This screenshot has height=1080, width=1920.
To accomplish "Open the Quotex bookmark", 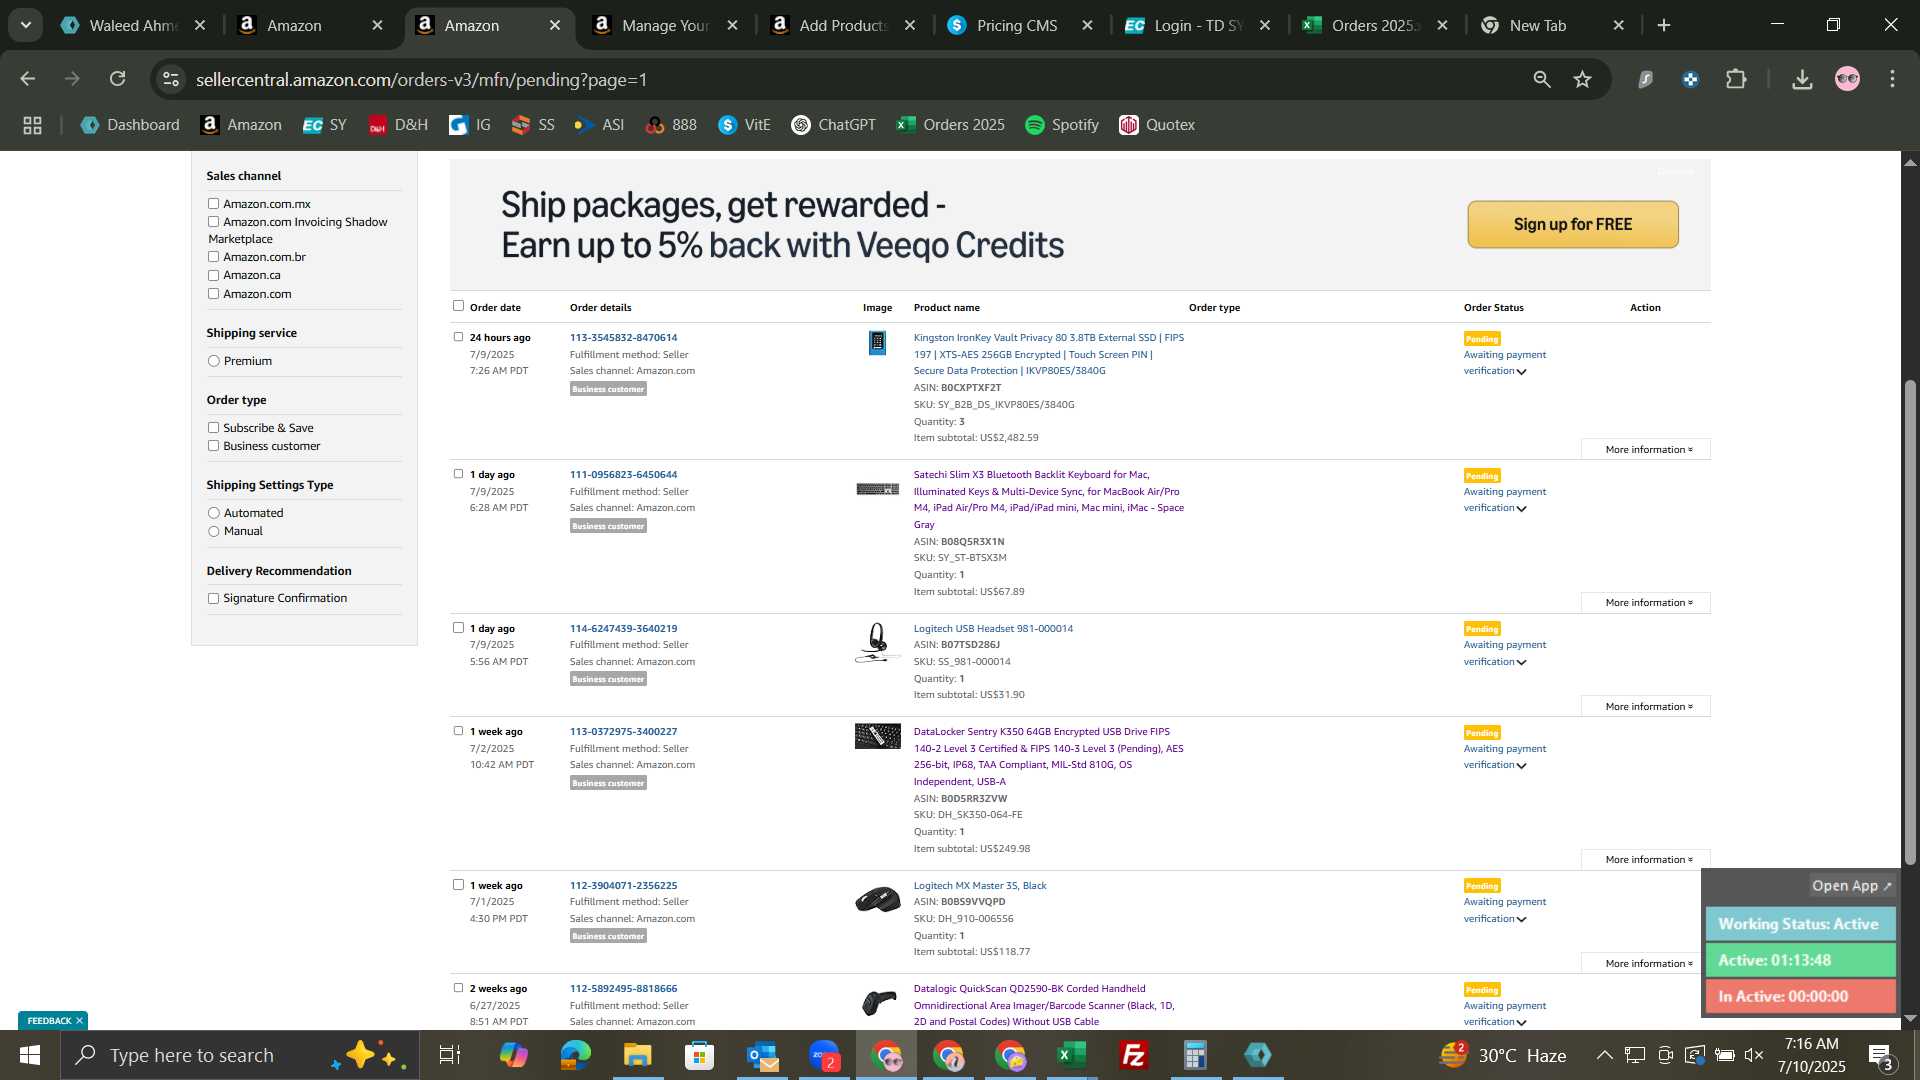I will pos(1157,125).
